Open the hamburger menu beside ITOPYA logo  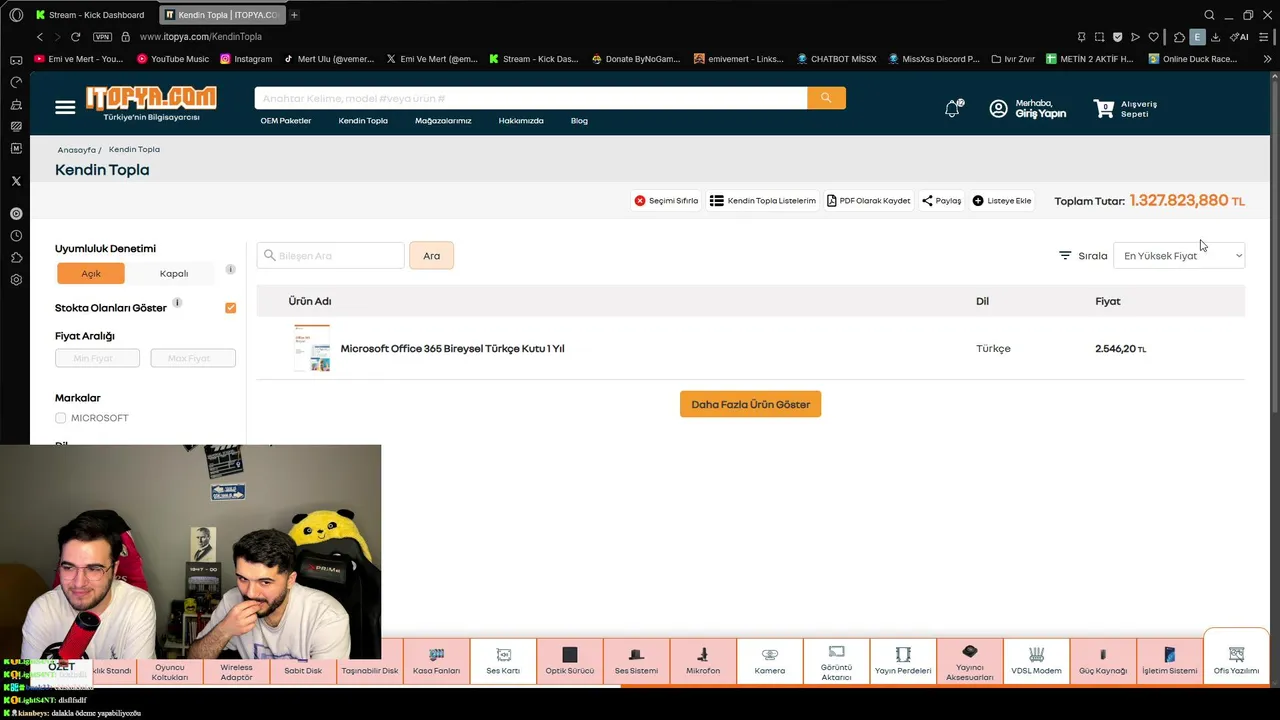pyautogui.click(x=65, y=107)
